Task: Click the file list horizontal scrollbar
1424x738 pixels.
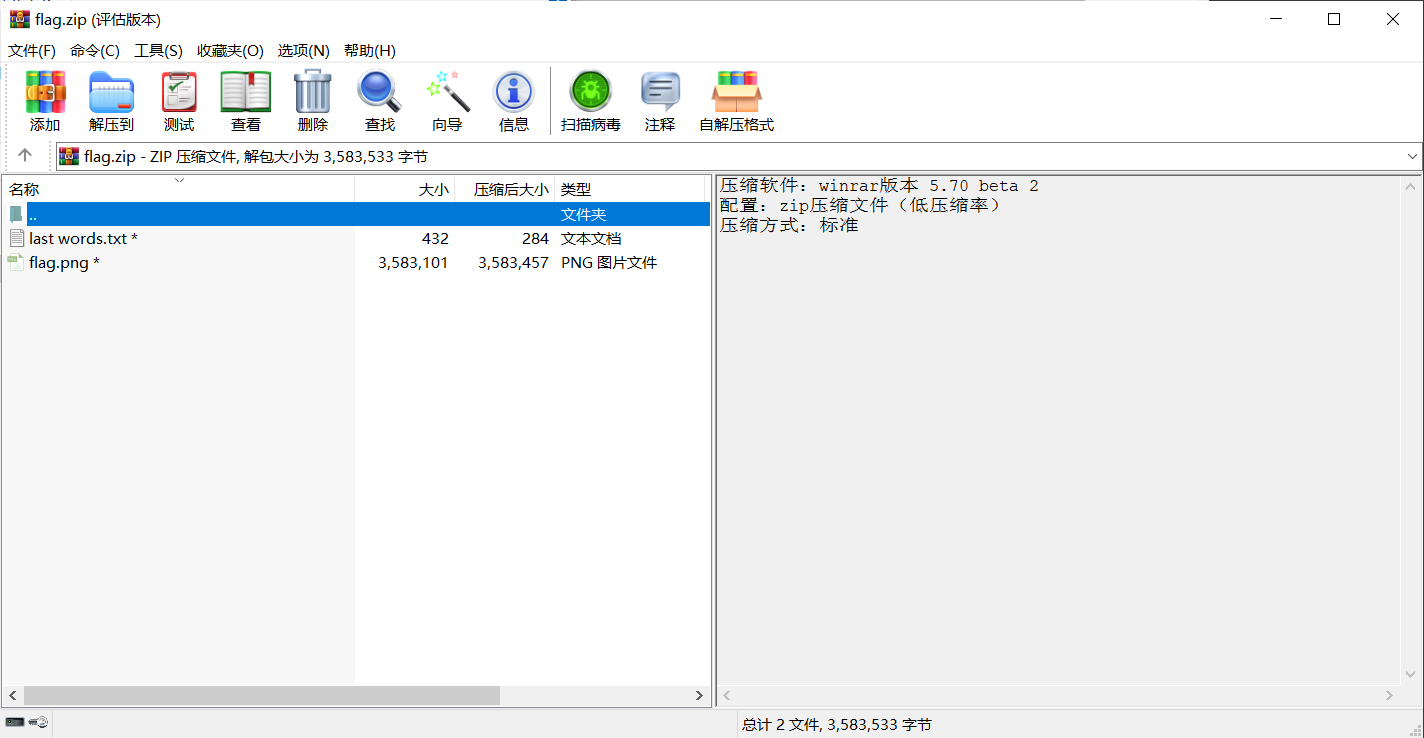Action: pos(260,695)
